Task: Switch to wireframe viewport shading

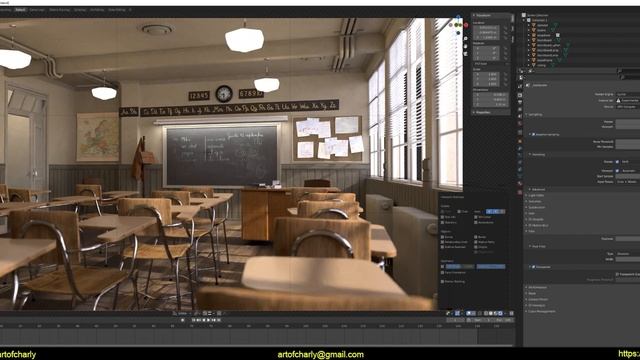Action: coord(486,313)
